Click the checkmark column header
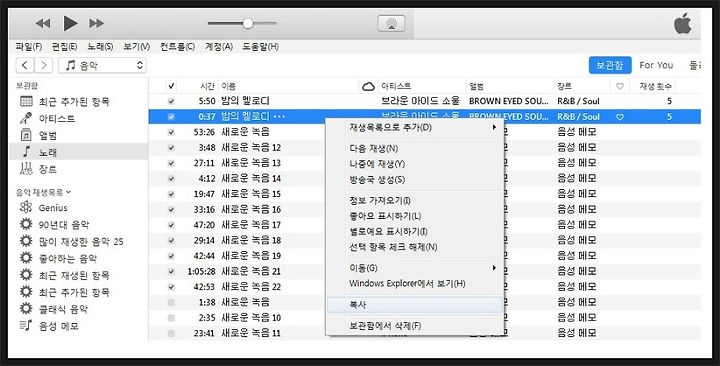 (x=171, y=86)
